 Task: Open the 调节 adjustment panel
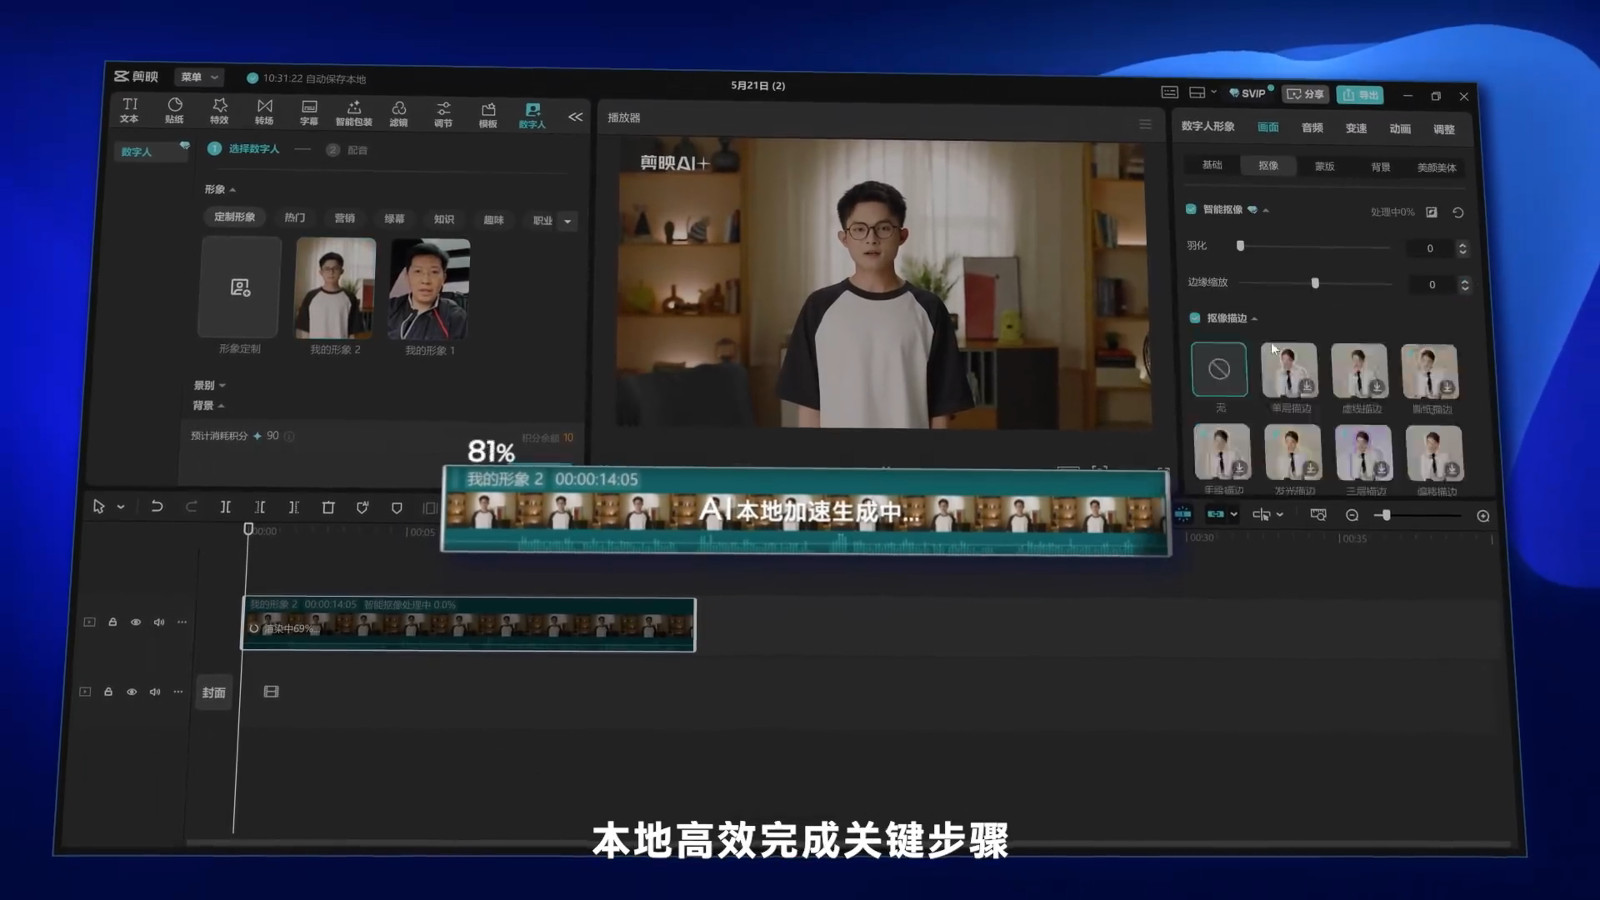coord(443,114)
